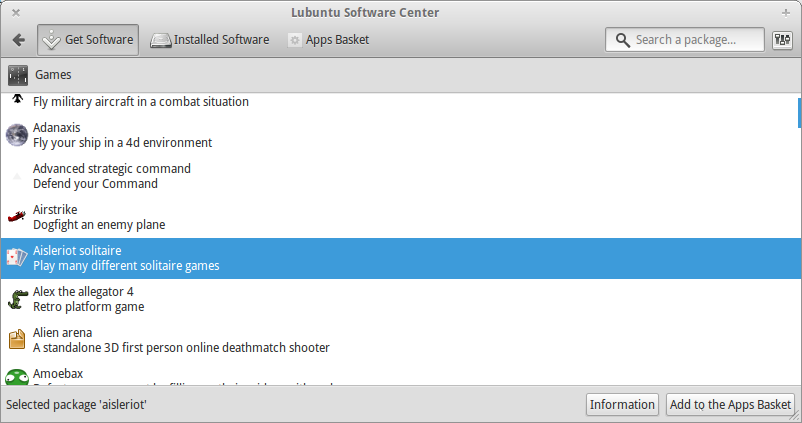Open the Installed Software tab
This screenshot has height=423, width=802.
pyautogui.click(x=210, y=40)
